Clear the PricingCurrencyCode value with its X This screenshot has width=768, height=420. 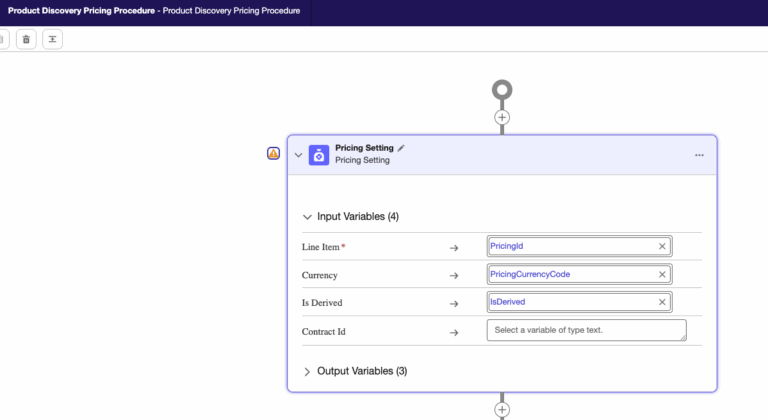click(661, 274)
